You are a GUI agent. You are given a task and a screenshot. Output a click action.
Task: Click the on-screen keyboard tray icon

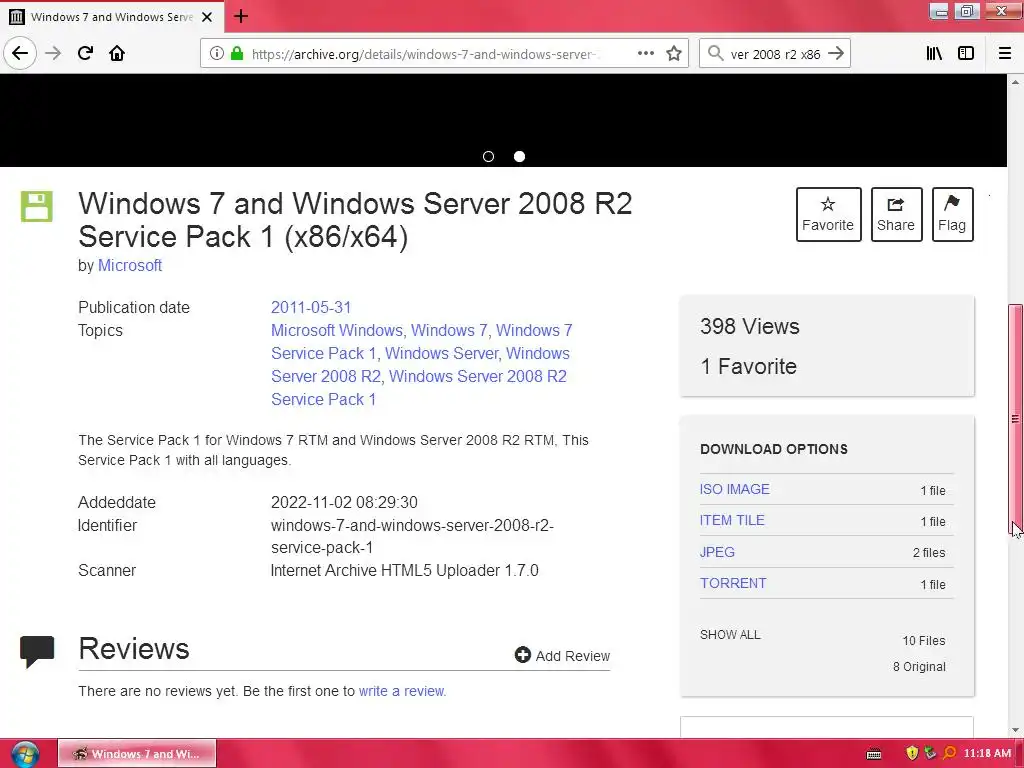874,754
